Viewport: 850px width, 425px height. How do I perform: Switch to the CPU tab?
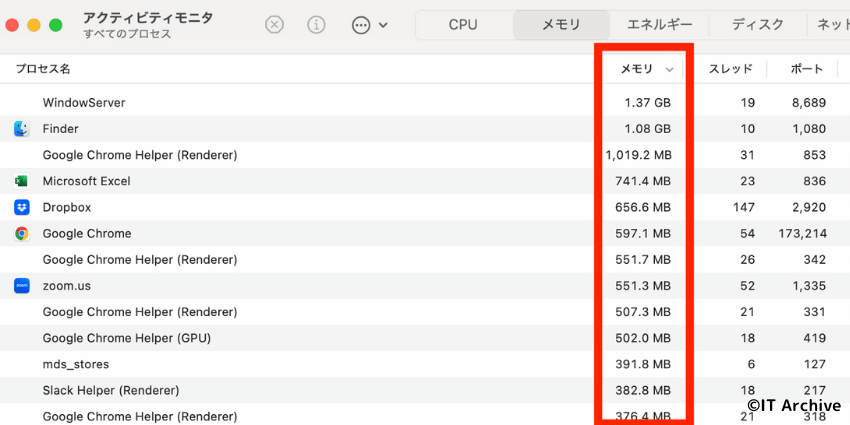(463, 25)
